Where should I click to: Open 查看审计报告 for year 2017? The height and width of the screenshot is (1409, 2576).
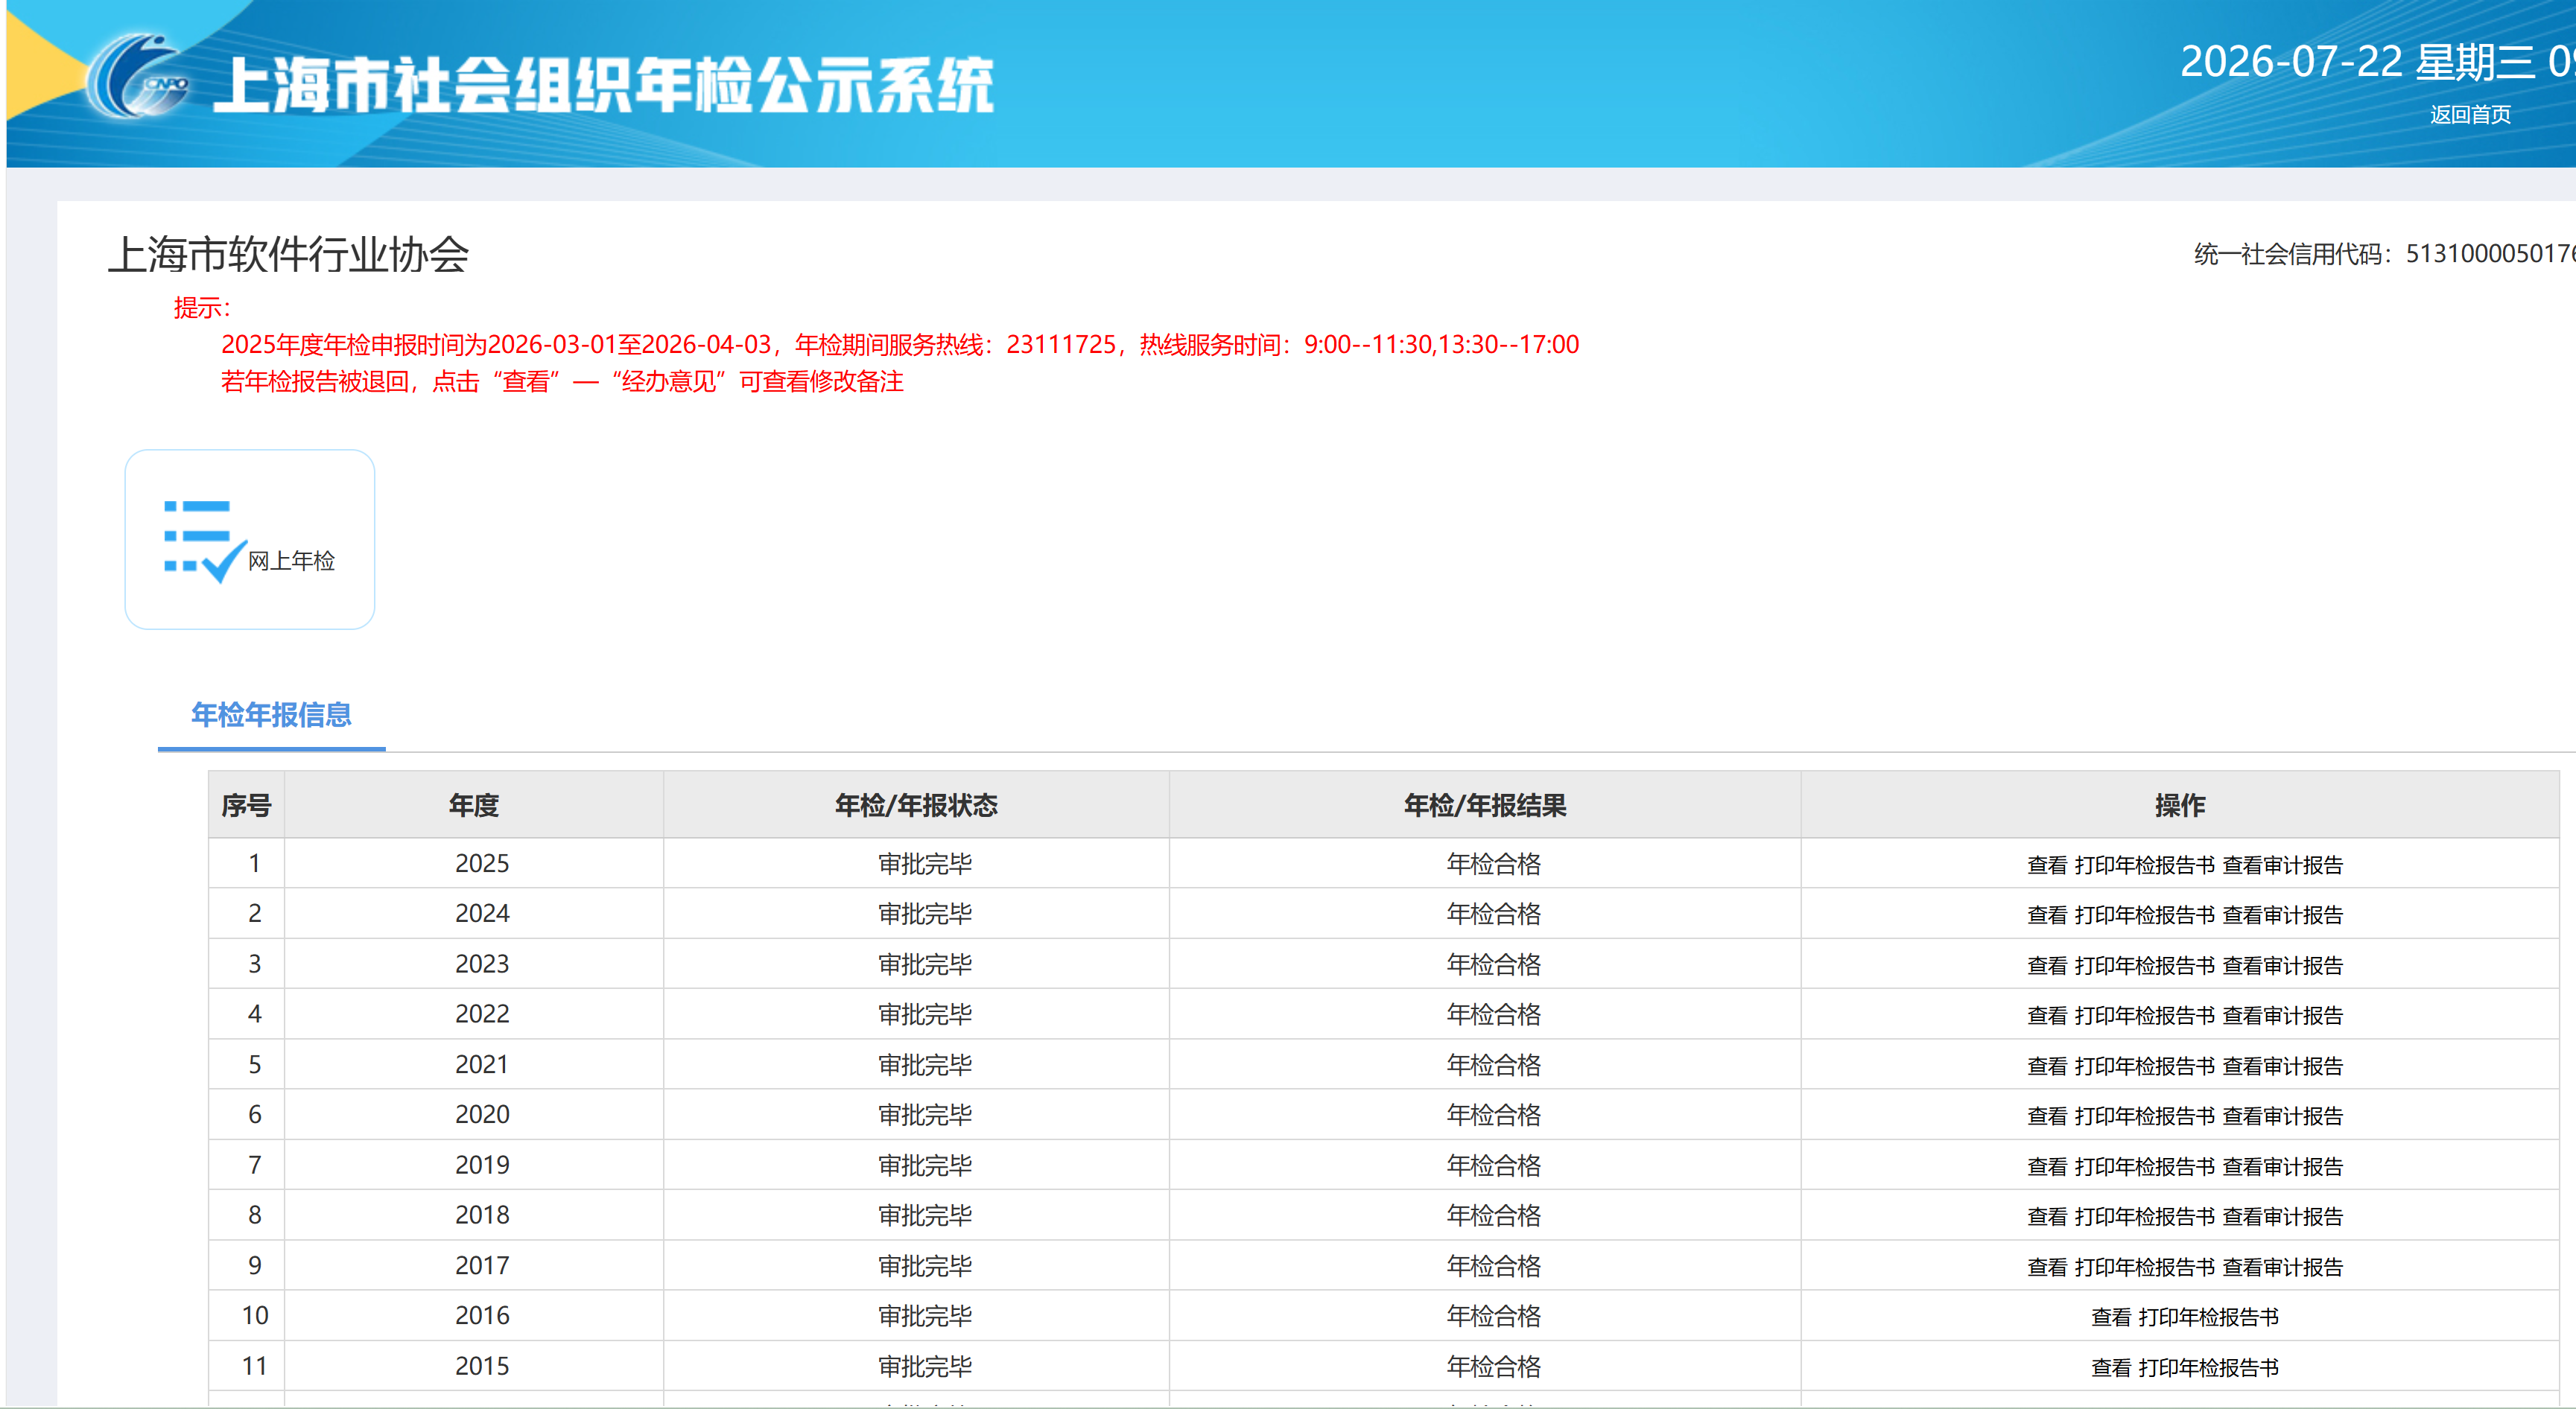2282,1267
